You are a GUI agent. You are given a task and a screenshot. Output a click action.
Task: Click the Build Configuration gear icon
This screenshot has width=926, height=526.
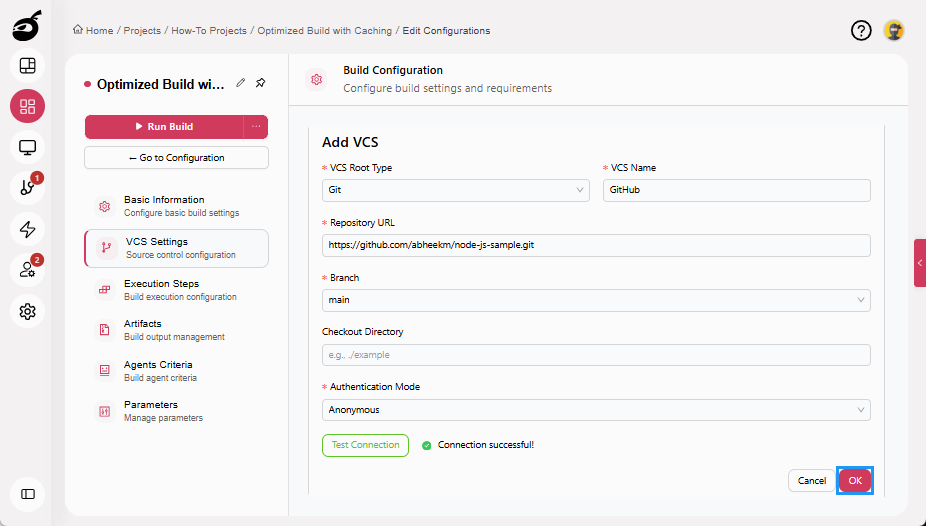pos(317,79)
